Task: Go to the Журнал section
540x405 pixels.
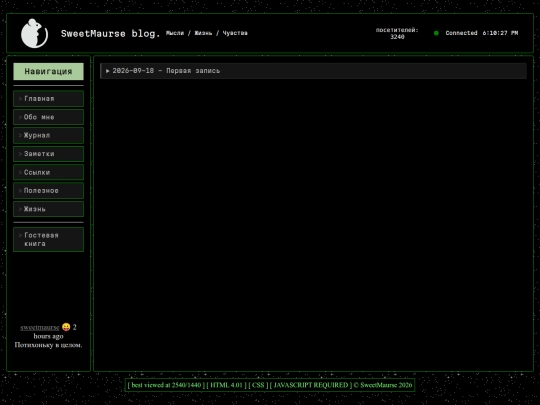Action: [48, 135]
